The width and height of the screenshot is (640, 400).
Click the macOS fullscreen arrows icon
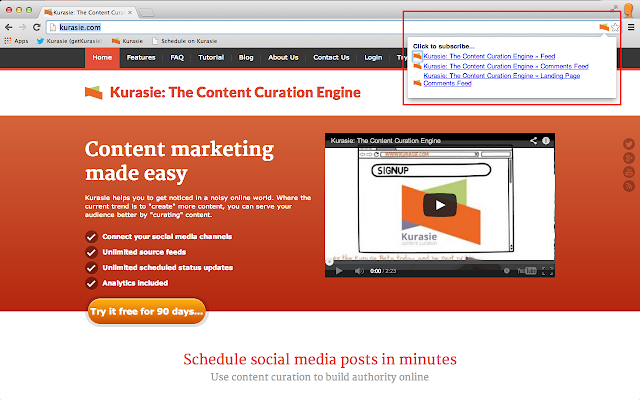[614, 8]
